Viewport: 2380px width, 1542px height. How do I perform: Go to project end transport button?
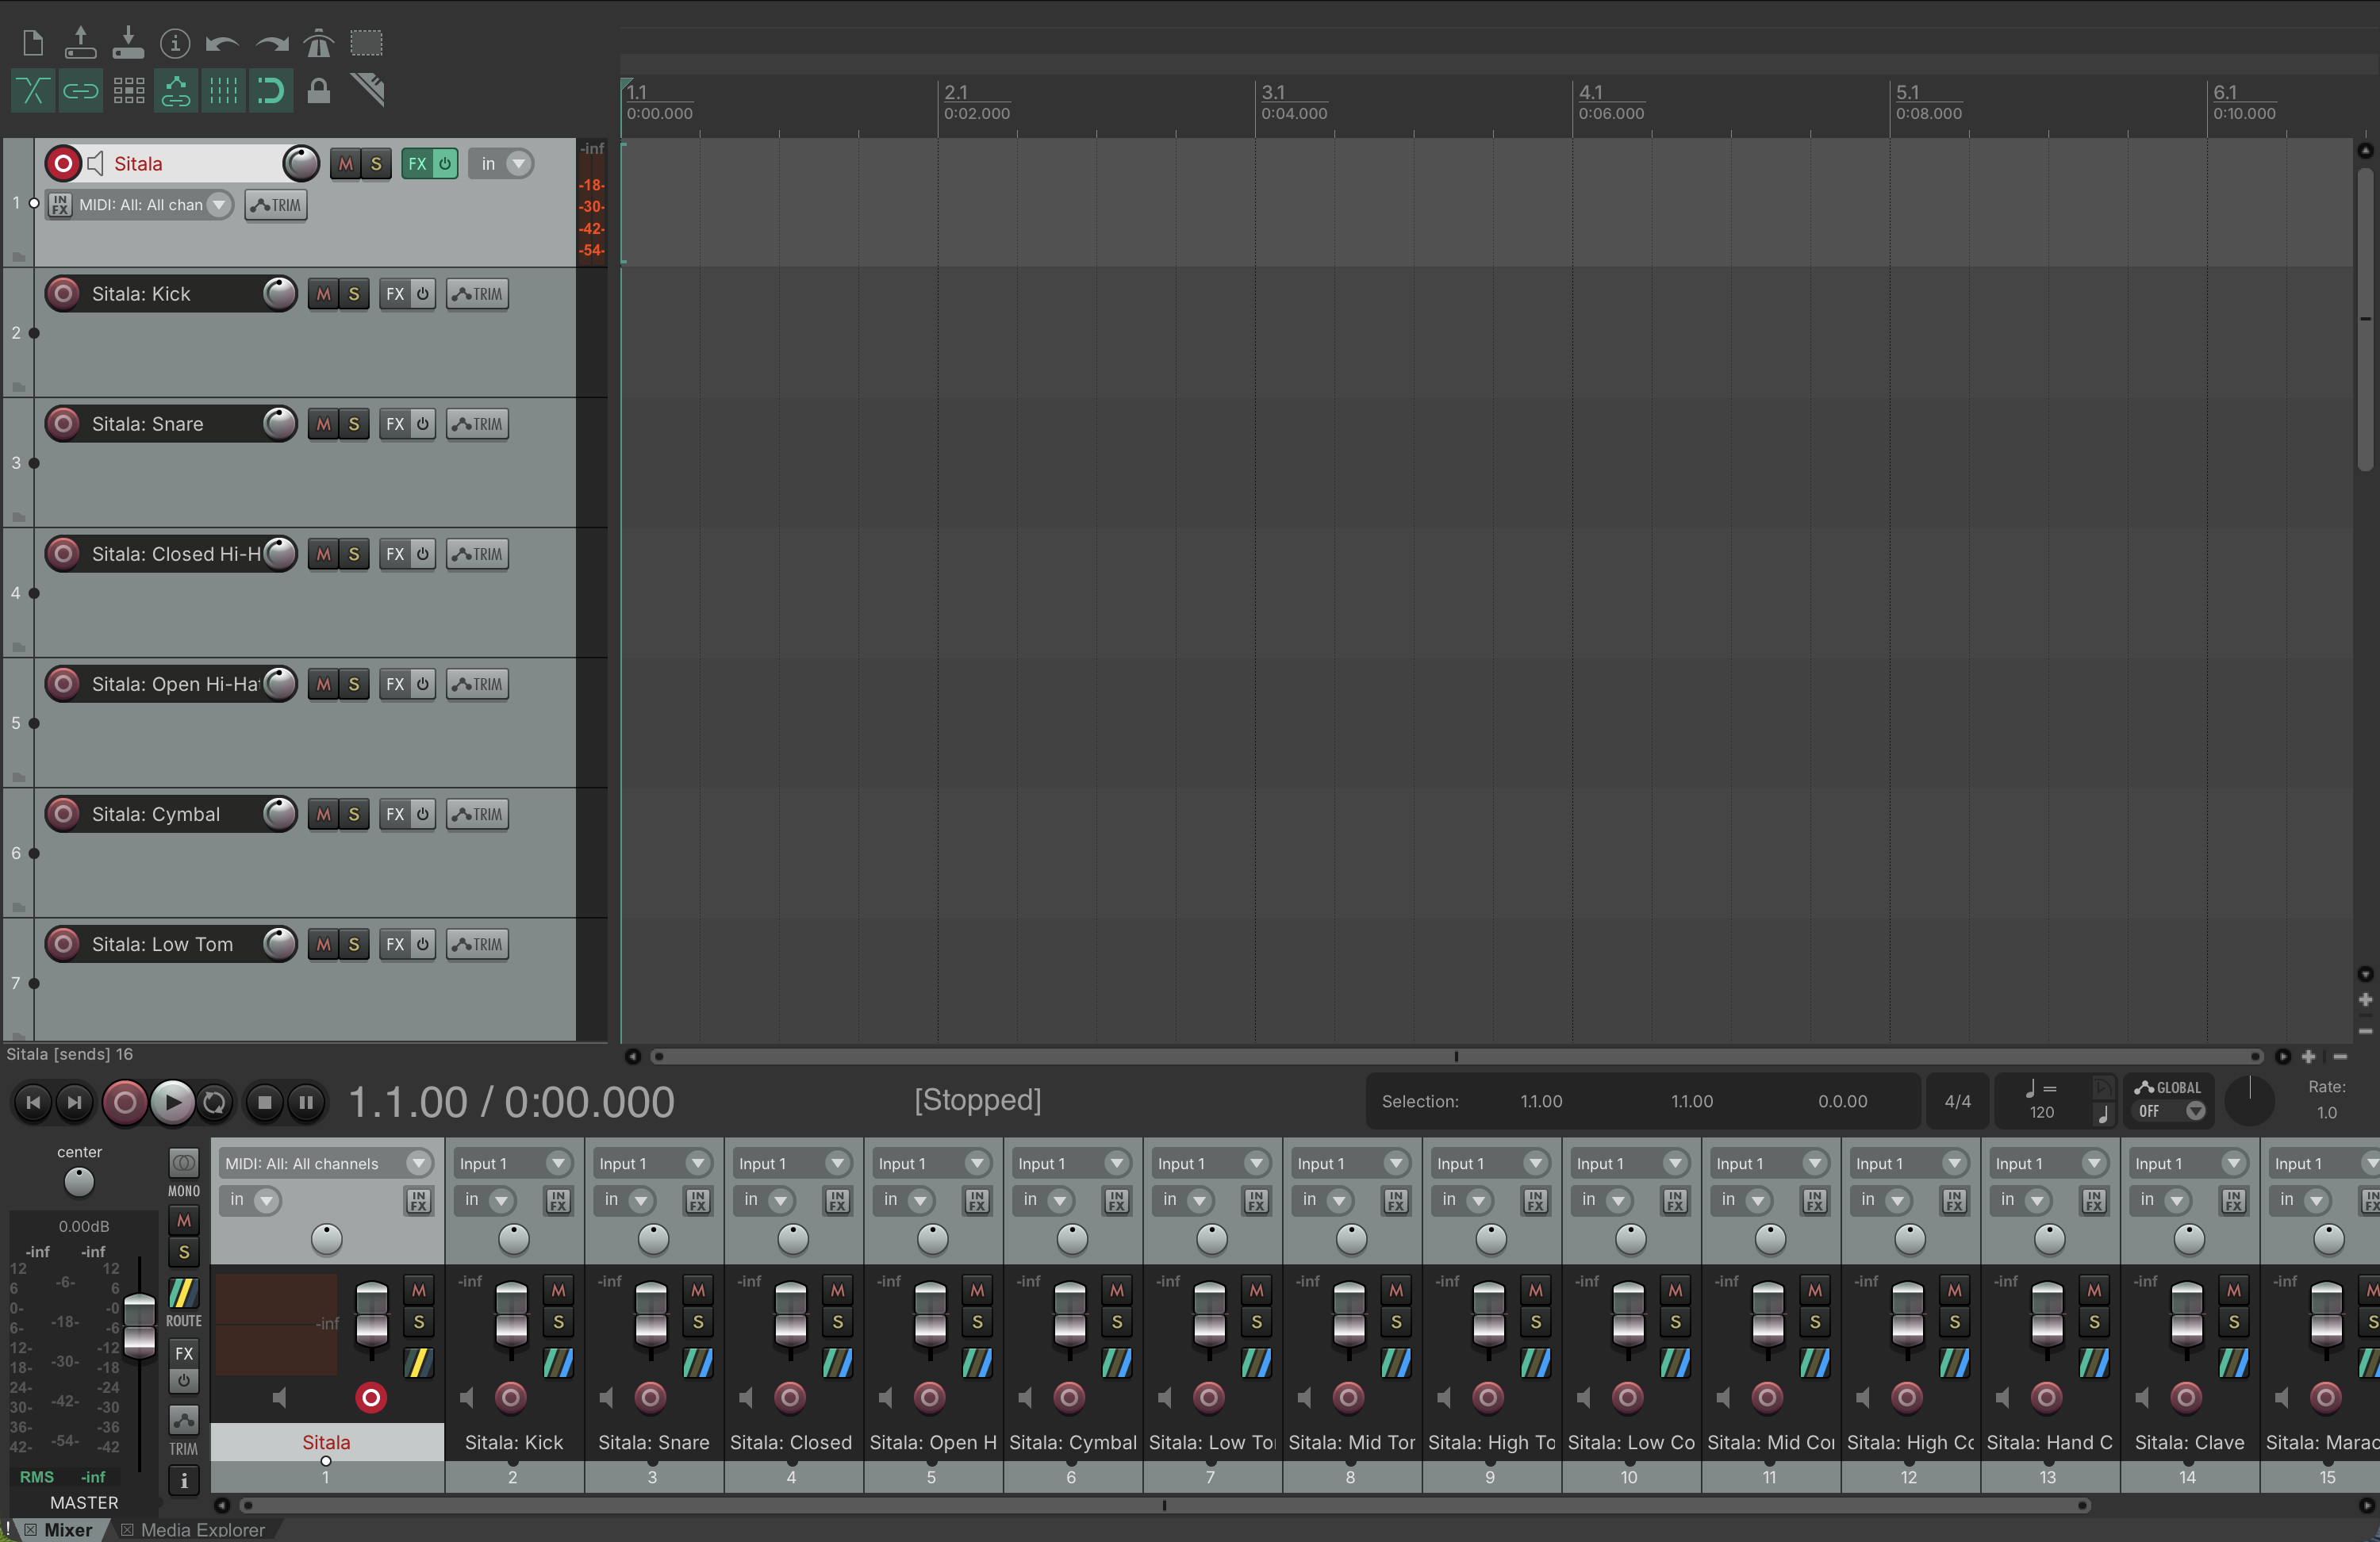(74, 1102)
